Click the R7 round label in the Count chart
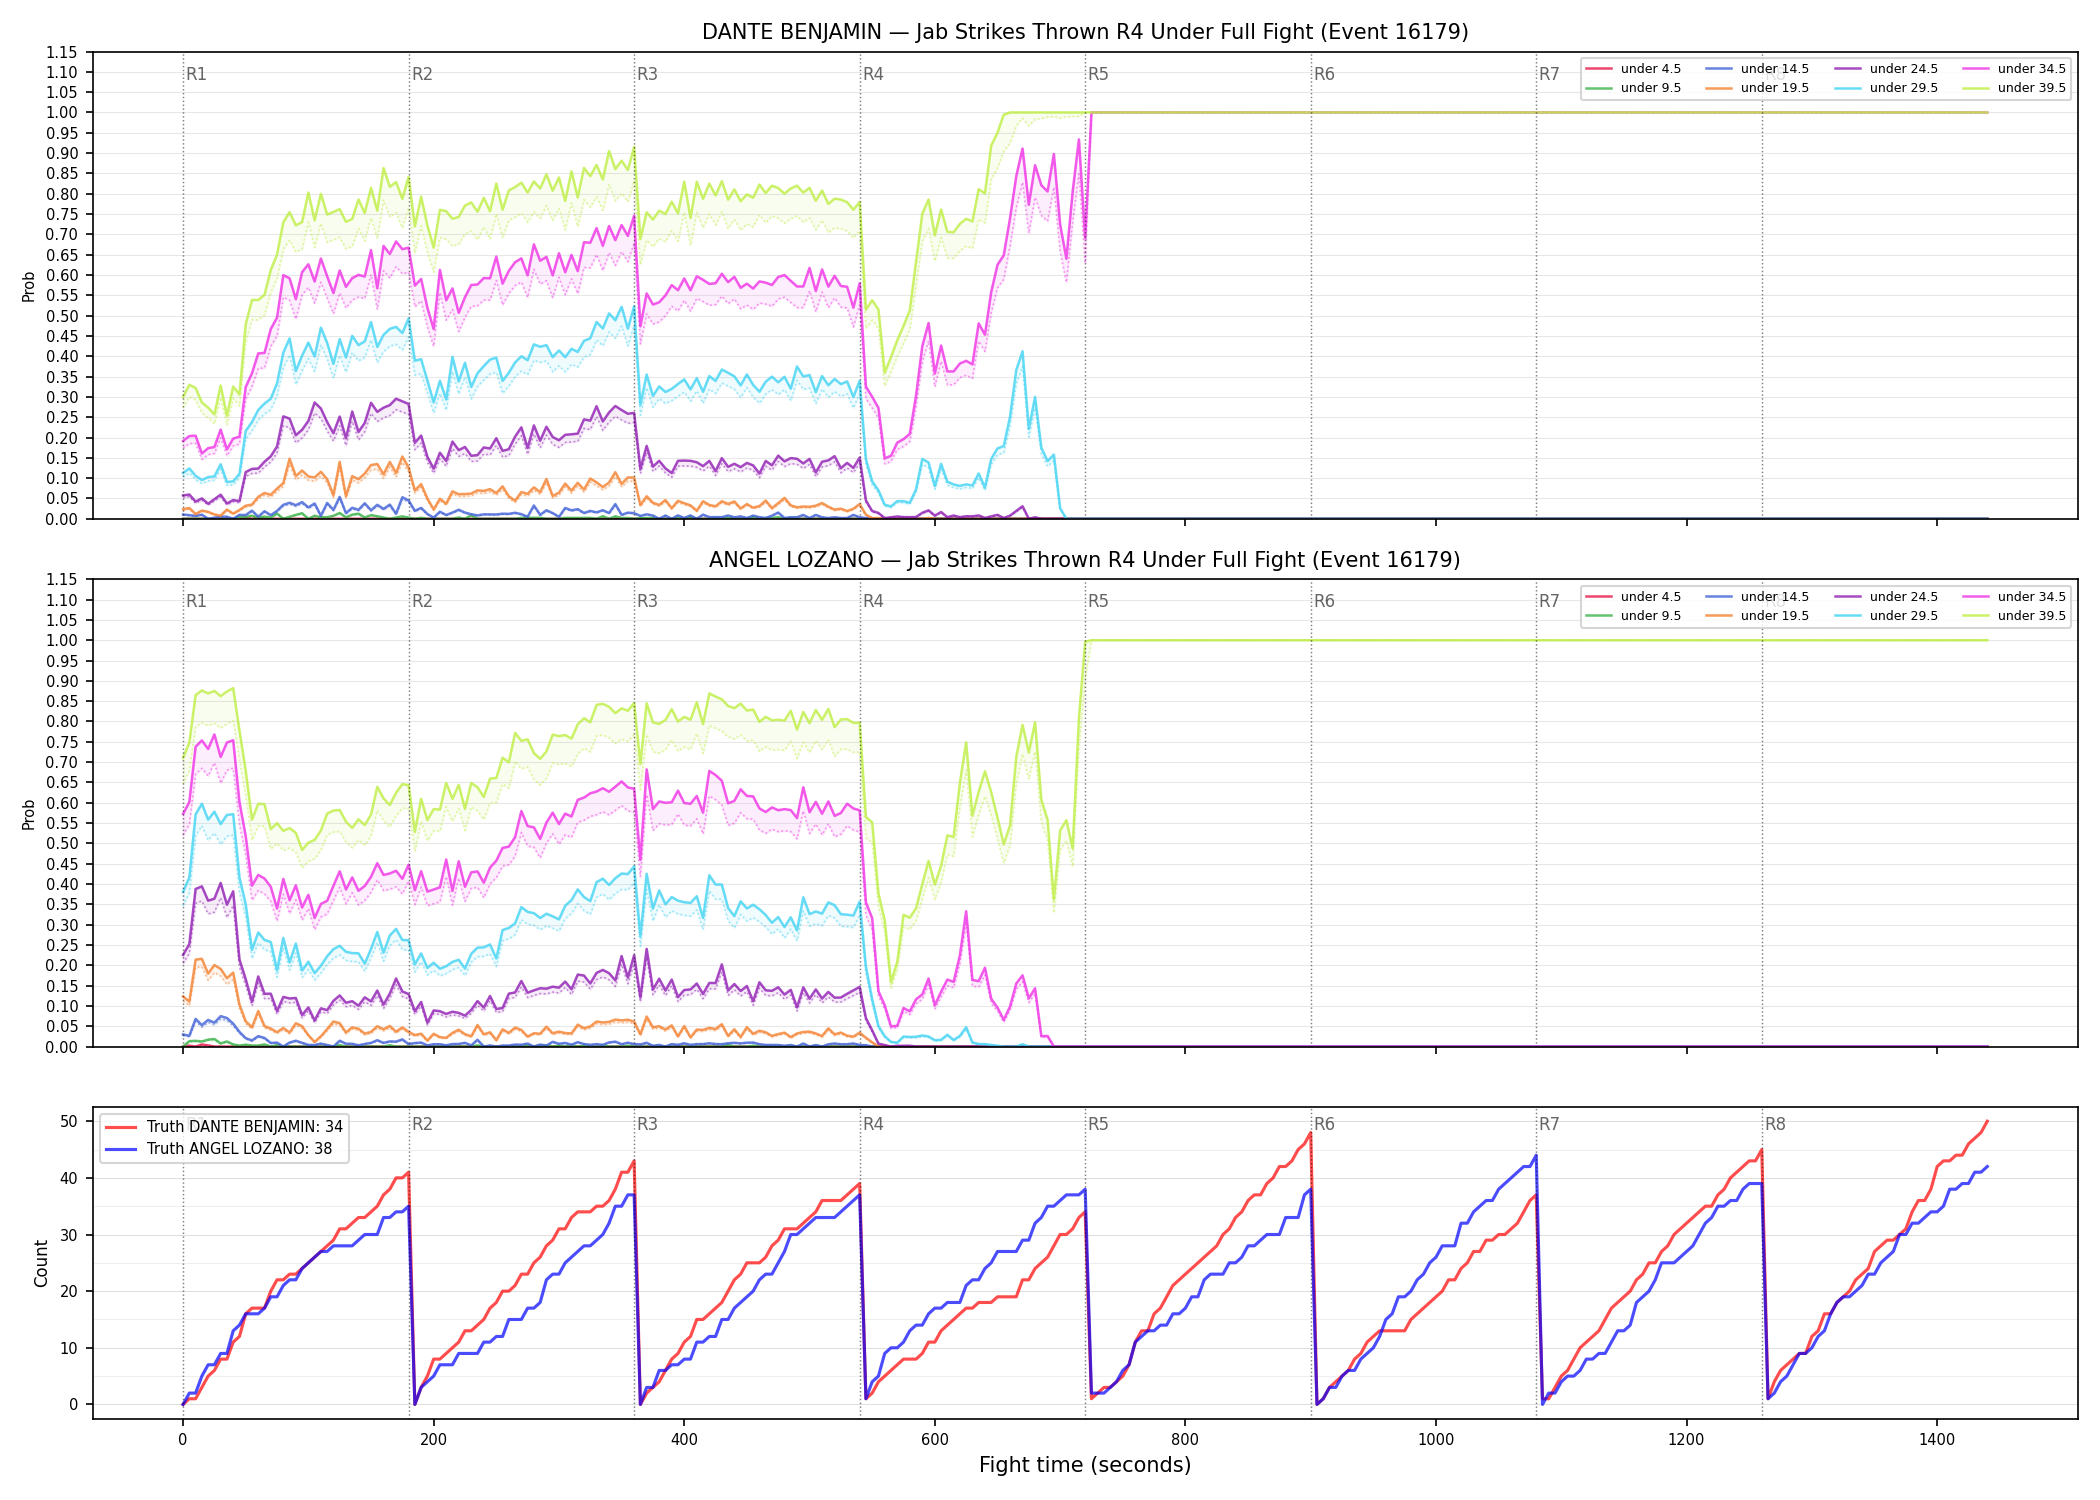 tap(1549, 1124)
